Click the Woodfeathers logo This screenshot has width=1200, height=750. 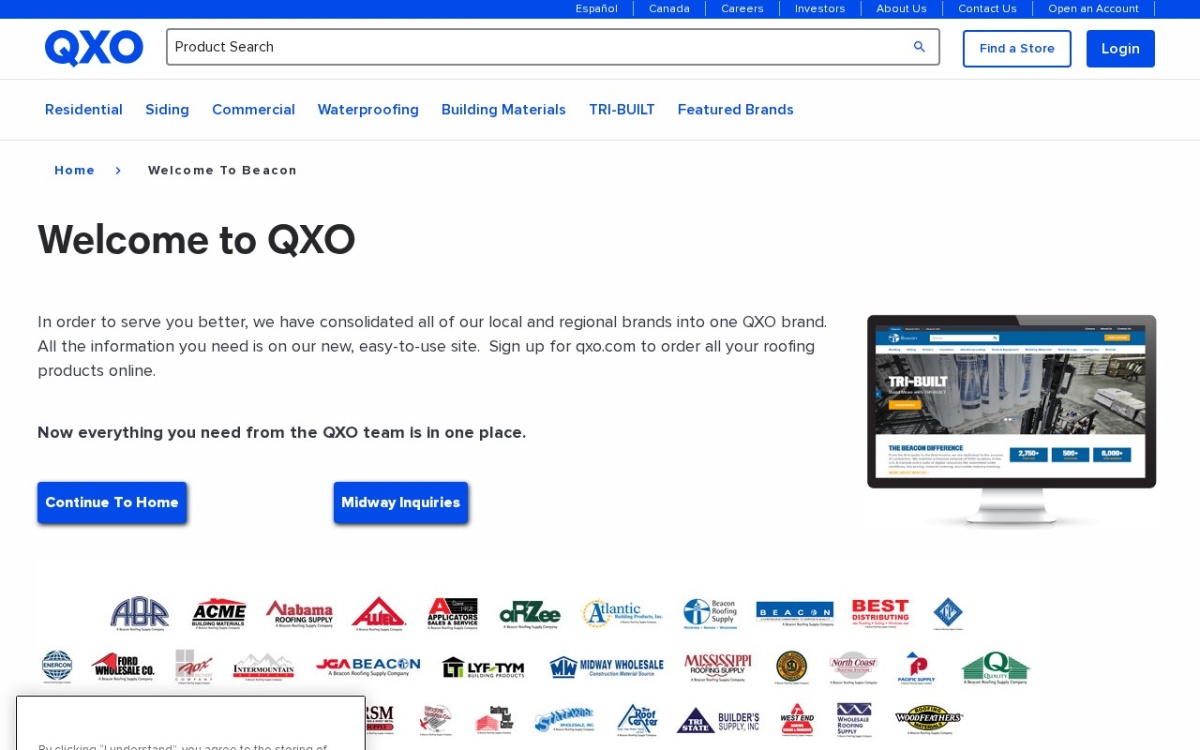coord(928,718)
